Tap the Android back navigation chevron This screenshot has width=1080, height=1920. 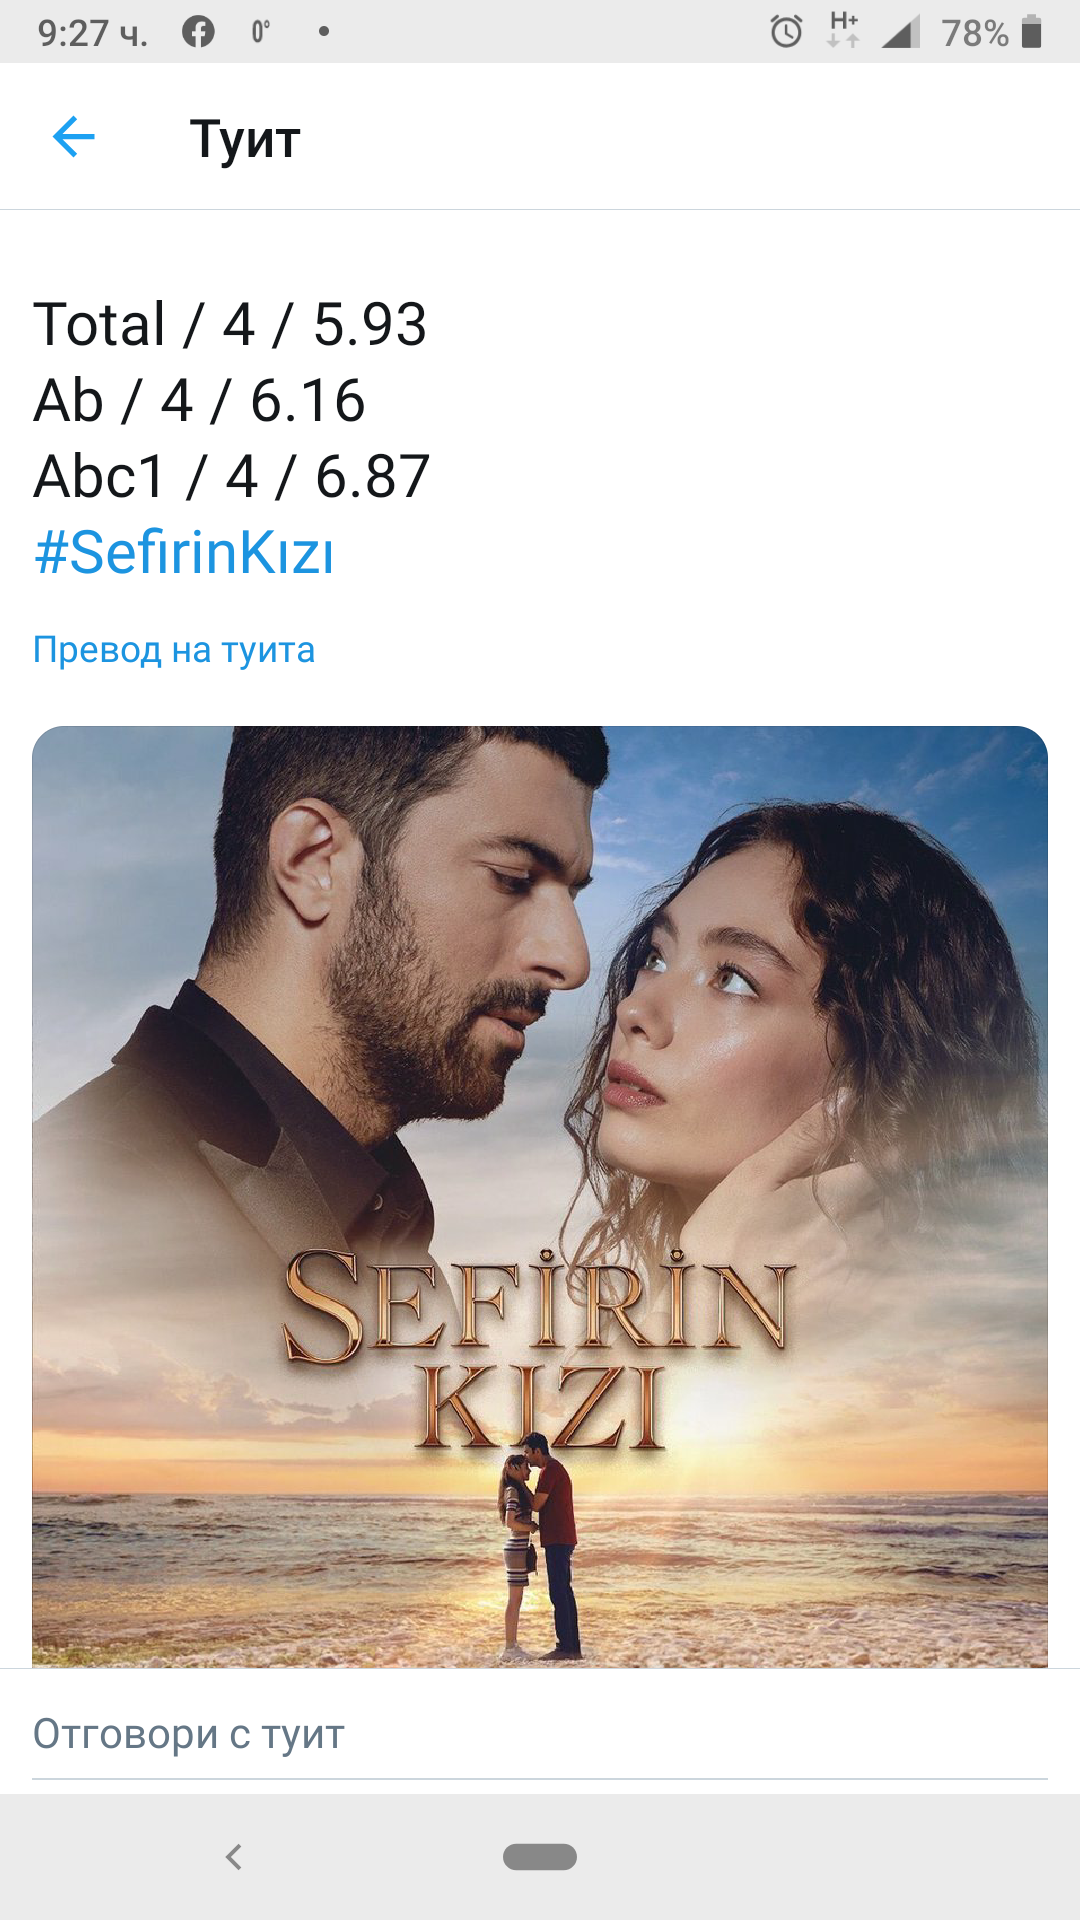[234, 1857]
